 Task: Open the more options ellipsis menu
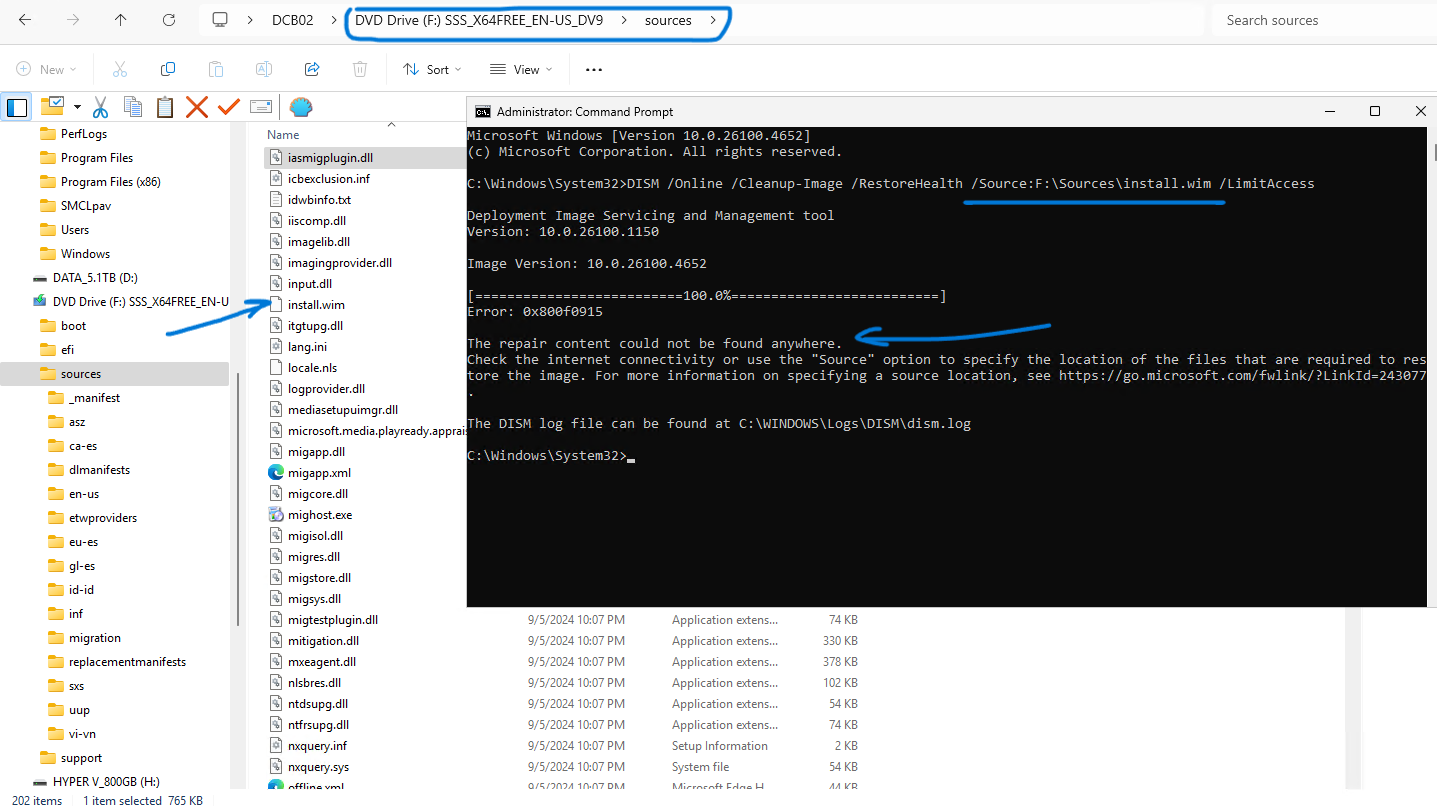pyautogui.click(x=594, y=70)
